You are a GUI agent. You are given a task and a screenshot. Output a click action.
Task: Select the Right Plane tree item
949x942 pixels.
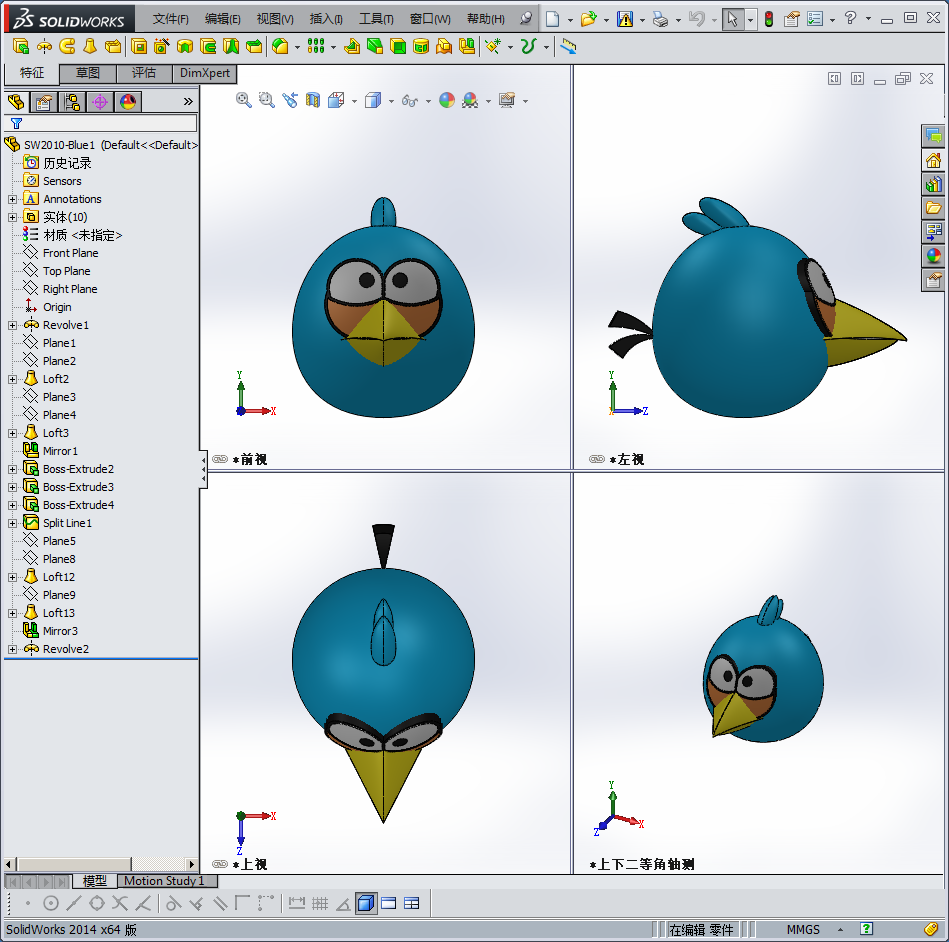click(x=70, y=289)
